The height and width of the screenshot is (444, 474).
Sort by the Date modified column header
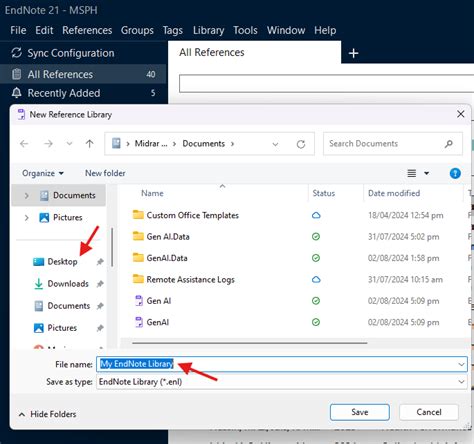pyautogui.click(x=394, y=193)
